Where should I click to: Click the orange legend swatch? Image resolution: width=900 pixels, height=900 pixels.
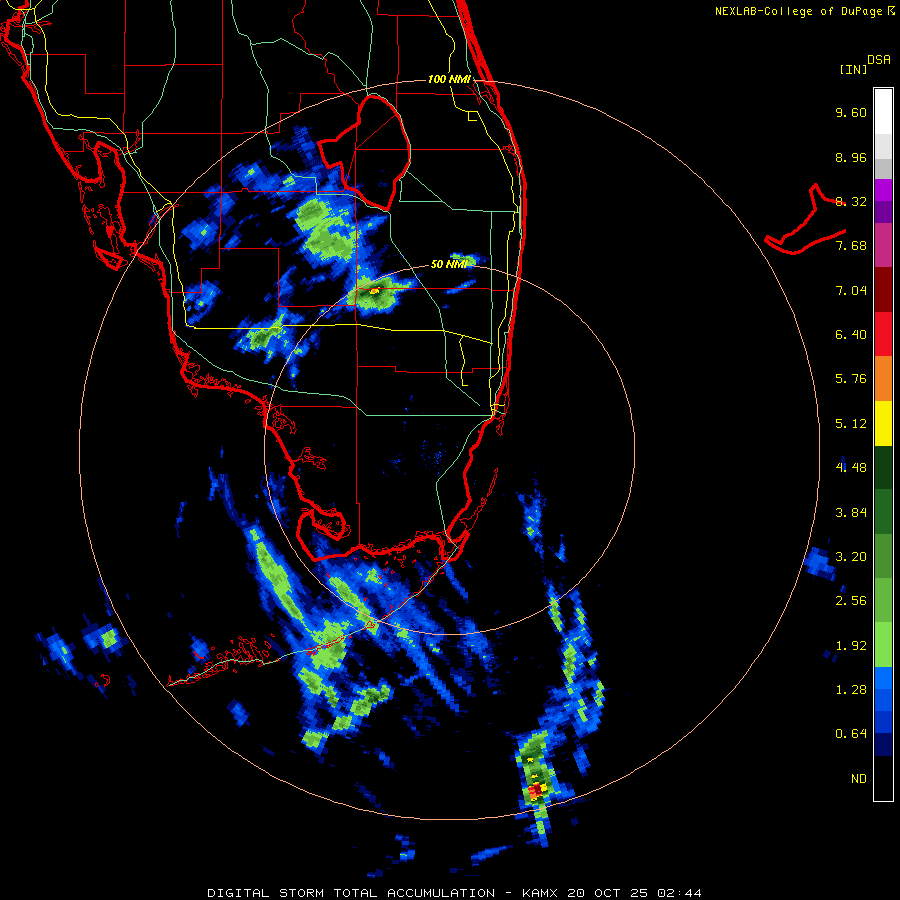click(x=883, y=378)
